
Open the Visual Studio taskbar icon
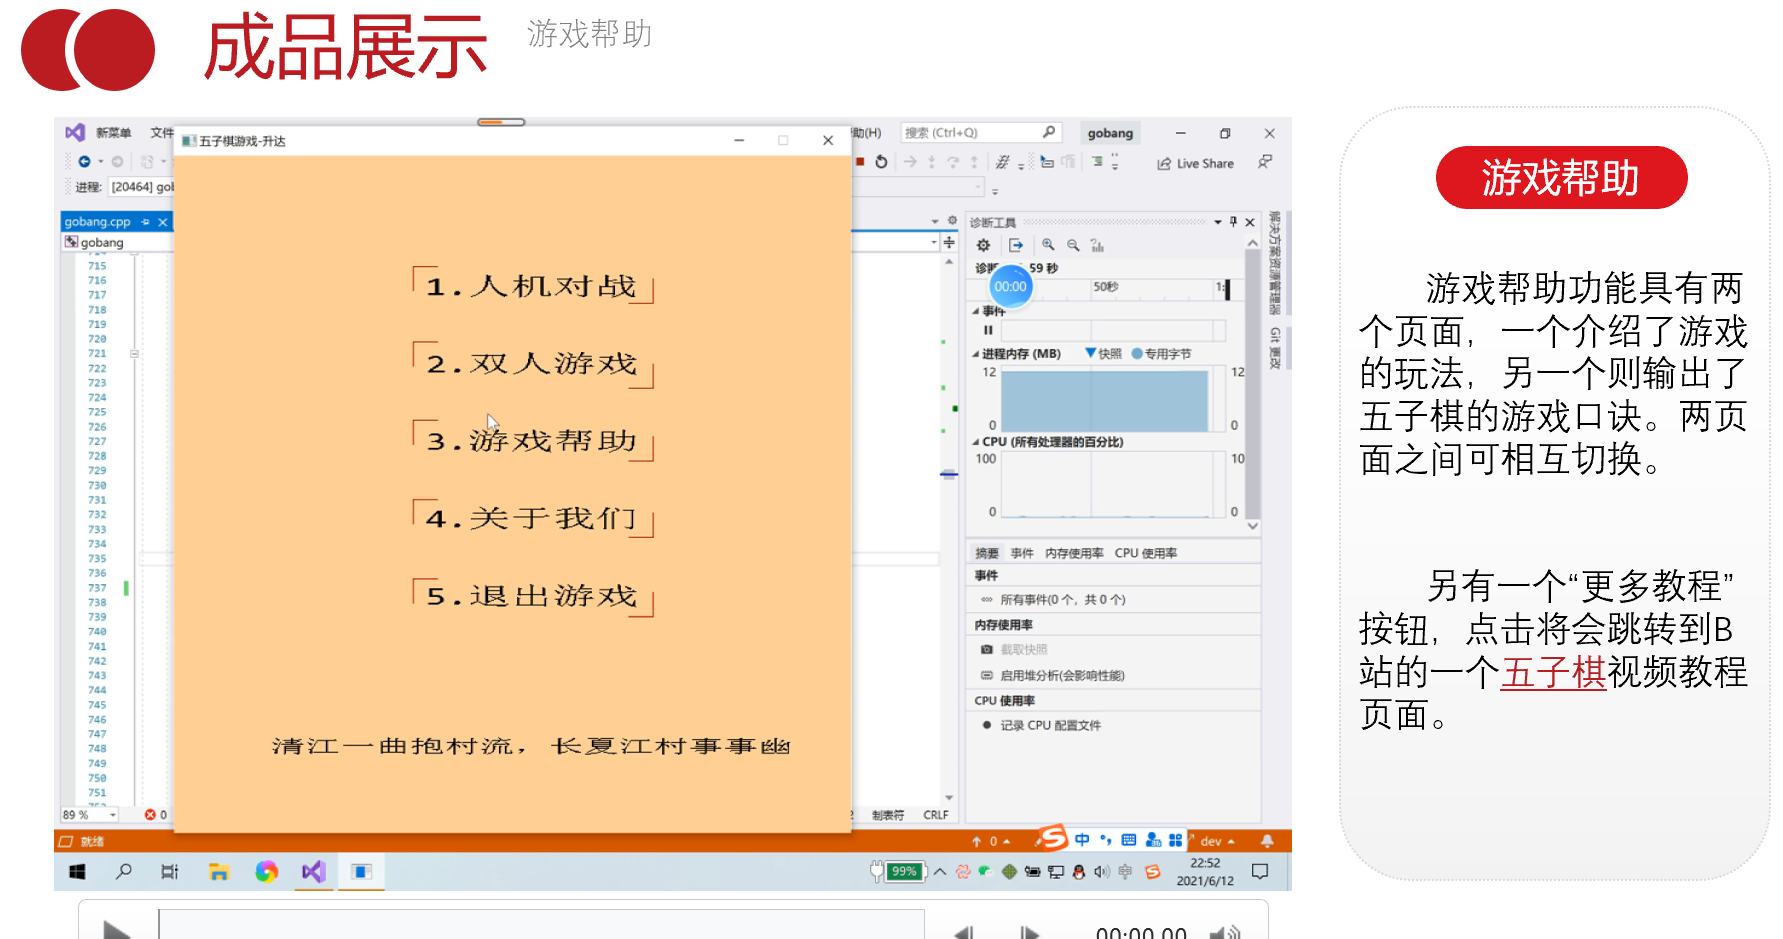click(x=313, y=871)
